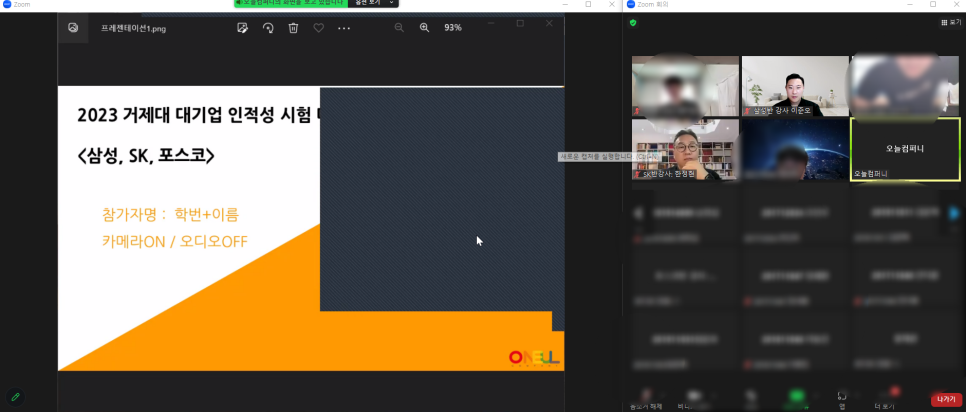Screen dimensions: 966x412
Task: Click the file name 프레젠테이션1.png
Action: click(134, 28)
